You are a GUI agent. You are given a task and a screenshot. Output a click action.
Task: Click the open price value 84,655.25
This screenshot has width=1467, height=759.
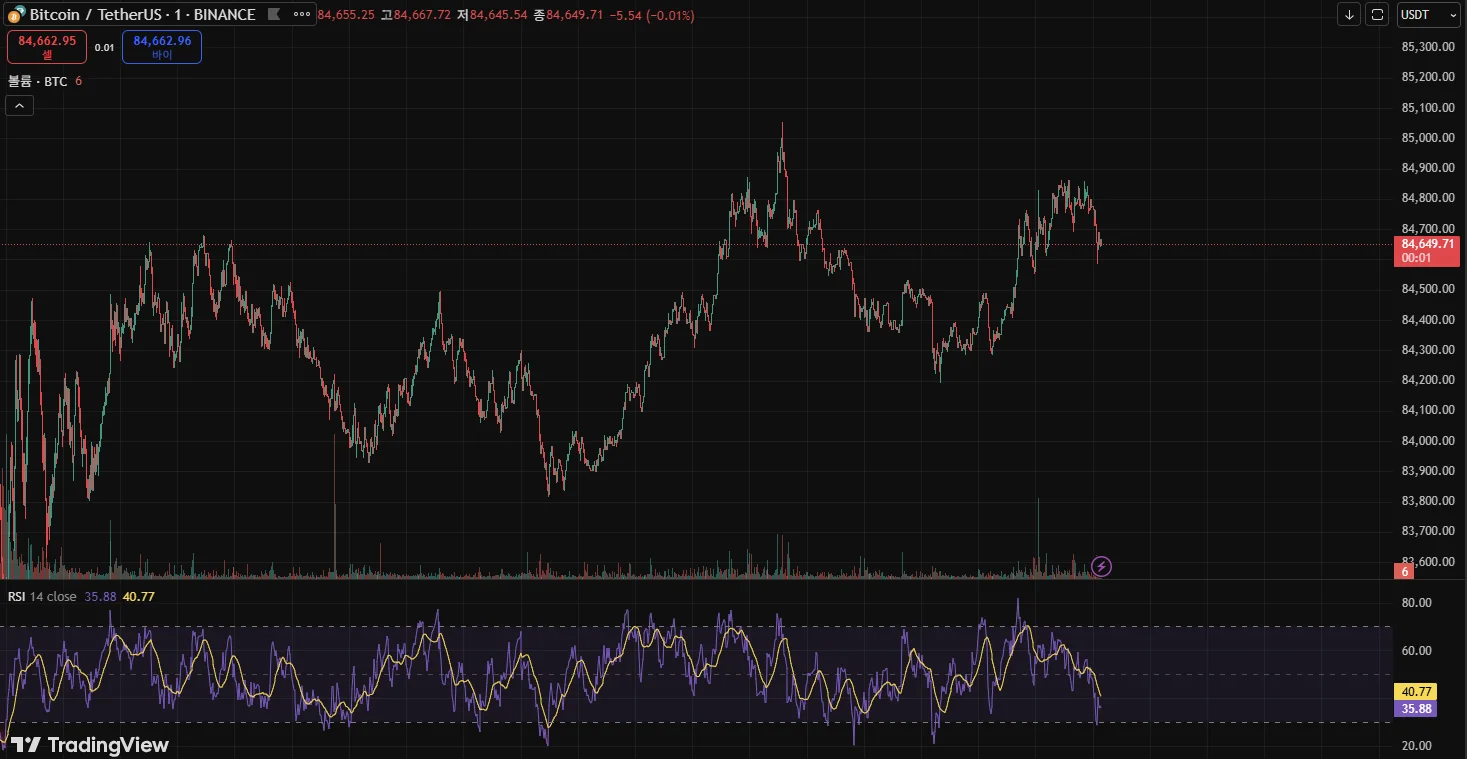point(345,15)
